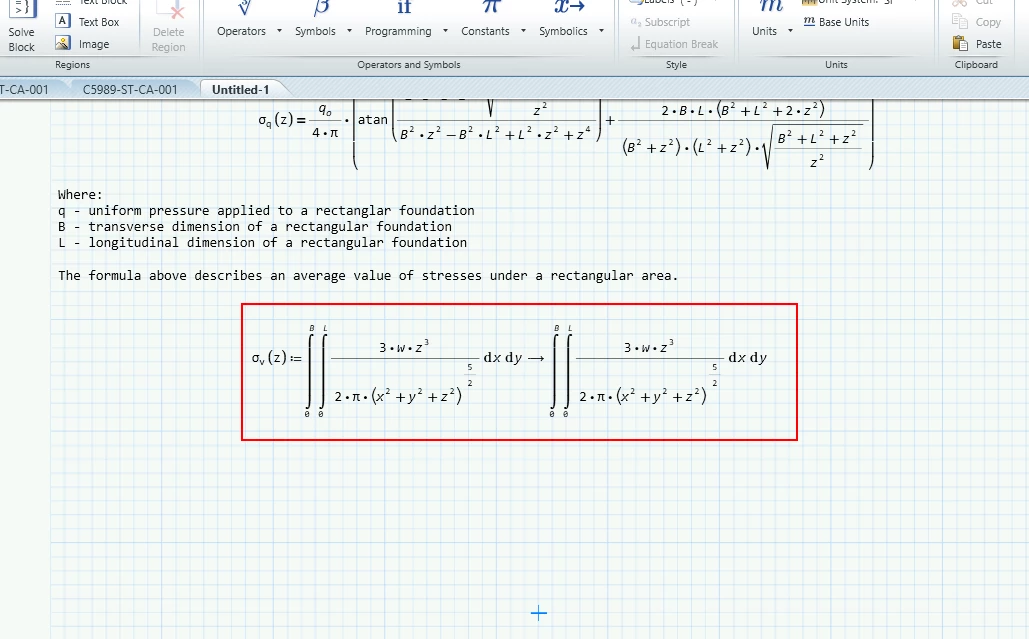This screenshot has height=639, width=1029.
Task: Open the Symbolics x-arrow icon
Action: (x=569, y=8)
